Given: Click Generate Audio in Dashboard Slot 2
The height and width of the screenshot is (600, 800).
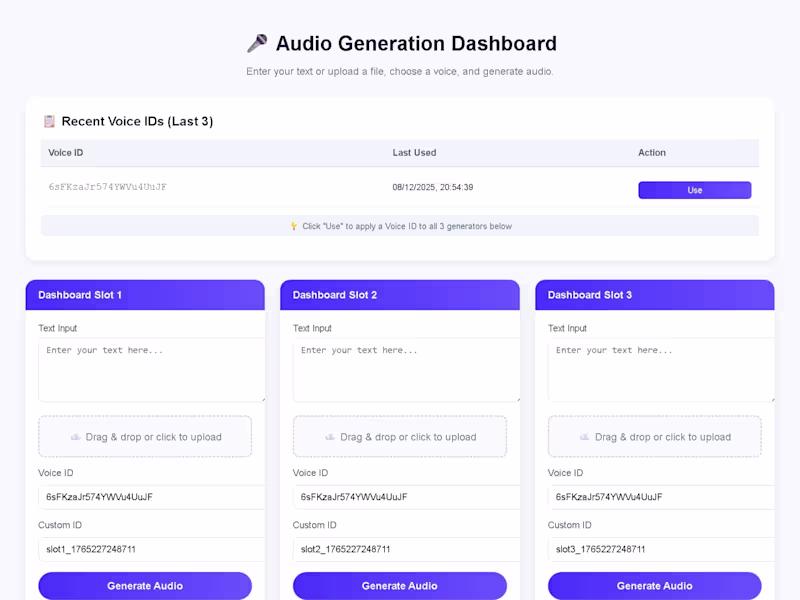Looking at the screenshot, I should 400,586.
